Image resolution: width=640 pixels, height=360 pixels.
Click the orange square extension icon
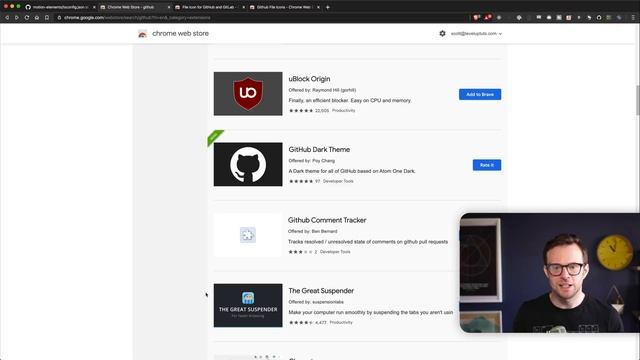pos(569,18)
